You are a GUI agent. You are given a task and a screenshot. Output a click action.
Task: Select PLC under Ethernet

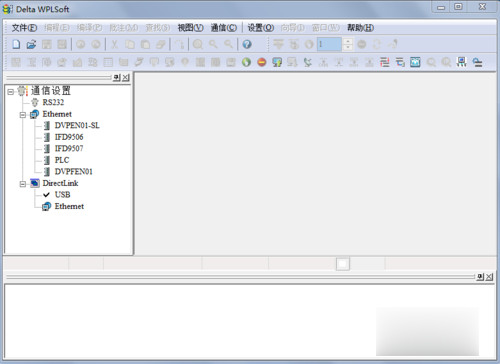coord(62,160)
